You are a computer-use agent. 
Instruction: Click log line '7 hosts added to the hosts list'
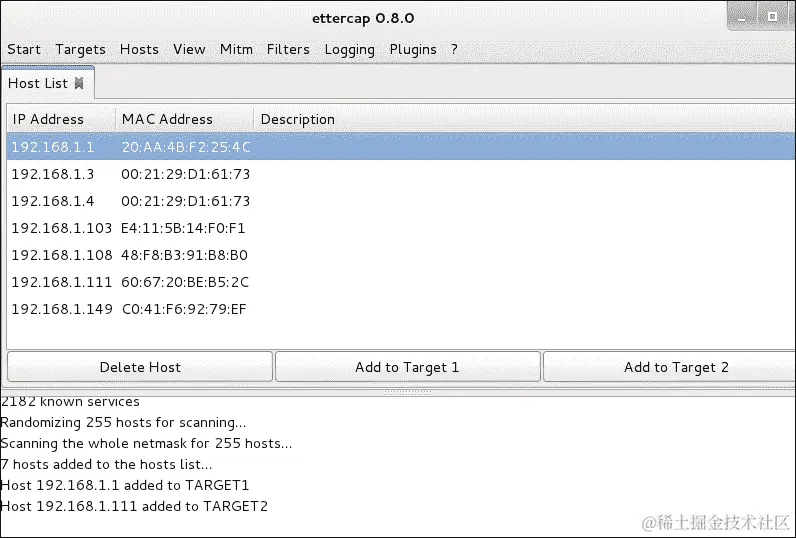point(106,464)
